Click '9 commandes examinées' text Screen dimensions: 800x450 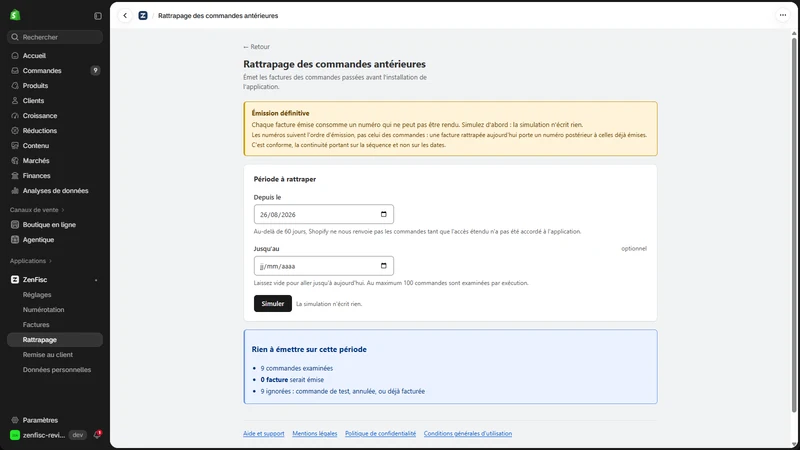pyautogui.click(x=297, y=368)
